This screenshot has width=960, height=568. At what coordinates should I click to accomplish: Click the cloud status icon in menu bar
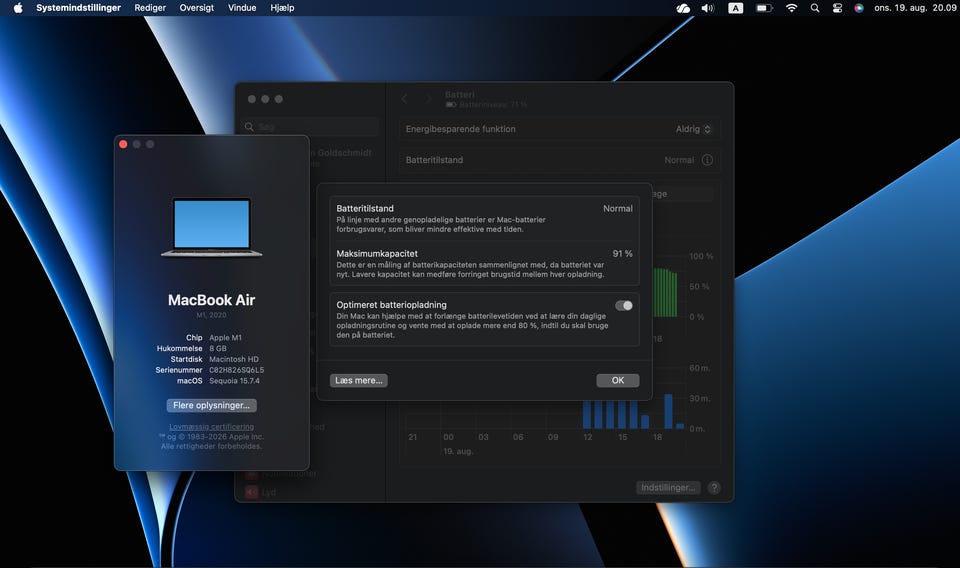click(x=683, y=8)
